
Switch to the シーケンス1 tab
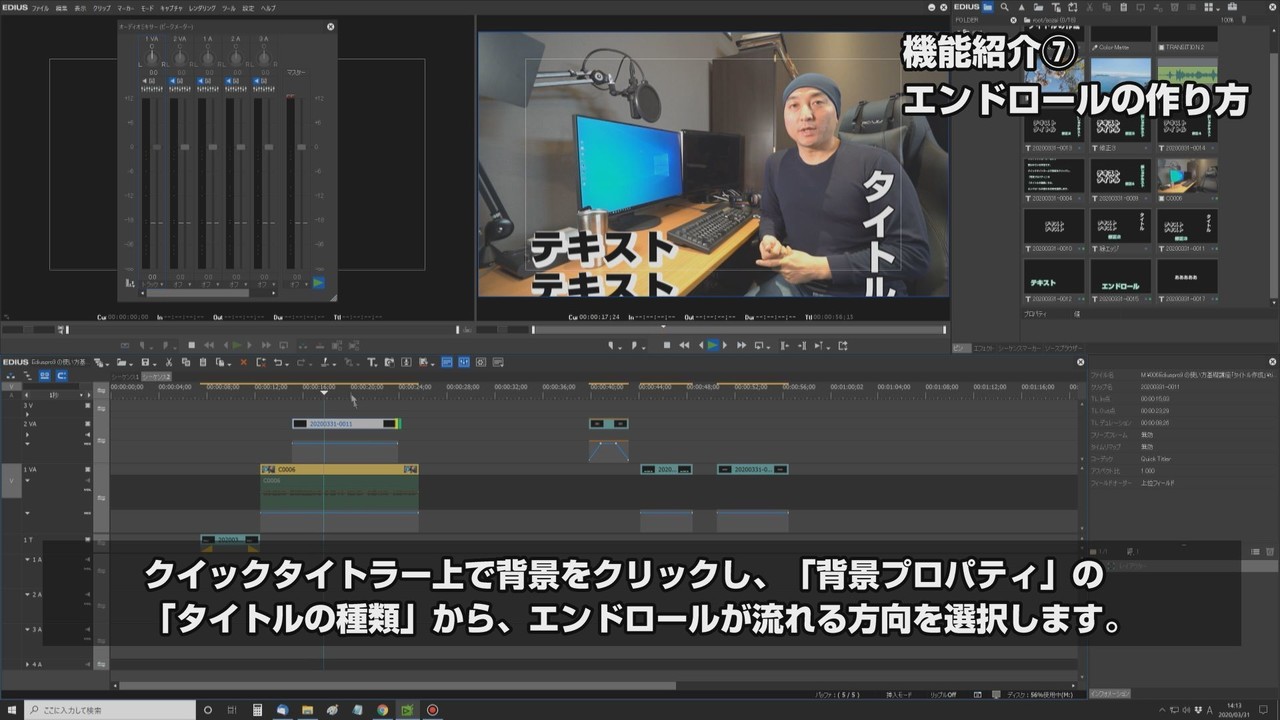tap(125, 376)
